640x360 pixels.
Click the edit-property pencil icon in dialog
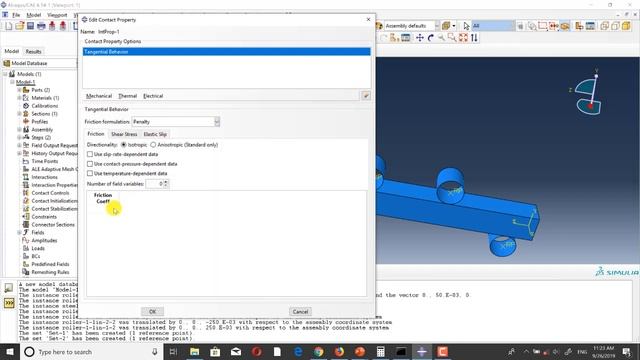tap(366, 96)
